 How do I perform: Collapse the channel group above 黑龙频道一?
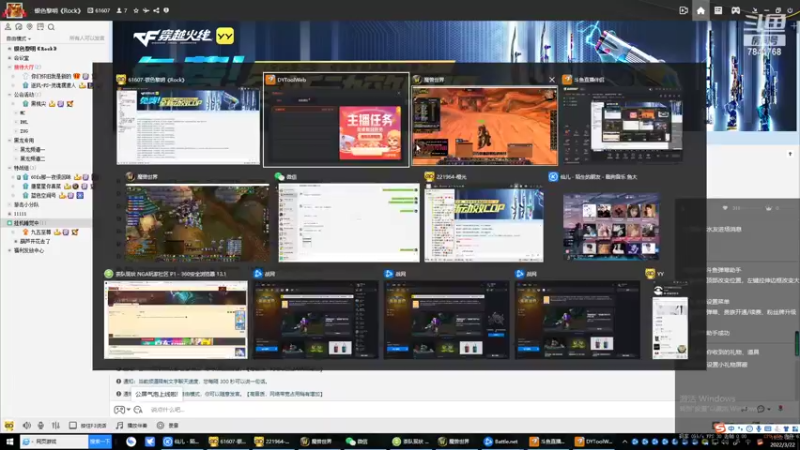pos(9,140)
